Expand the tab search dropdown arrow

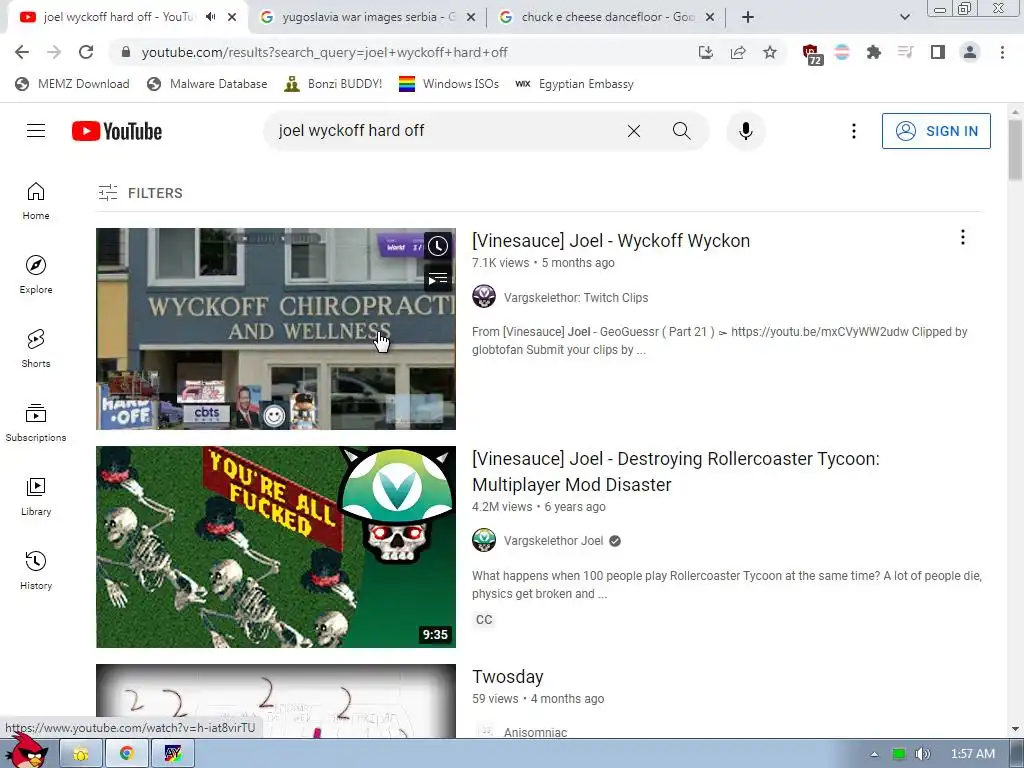point(904,17)
